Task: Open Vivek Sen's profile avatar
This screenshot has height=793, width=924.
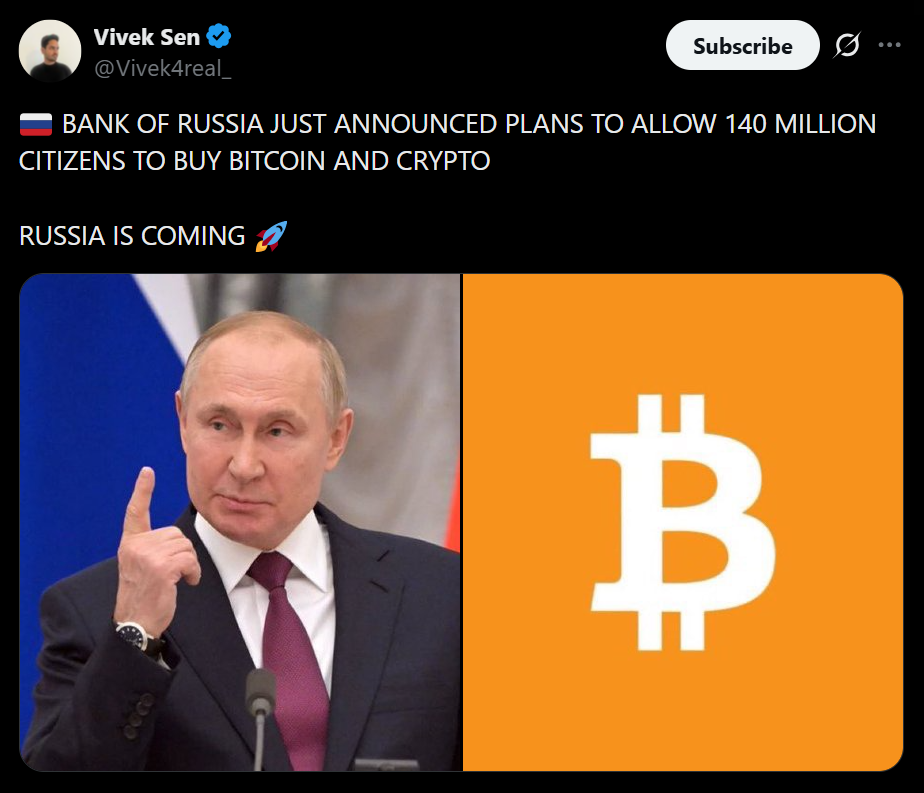Action: click(50, 51)
